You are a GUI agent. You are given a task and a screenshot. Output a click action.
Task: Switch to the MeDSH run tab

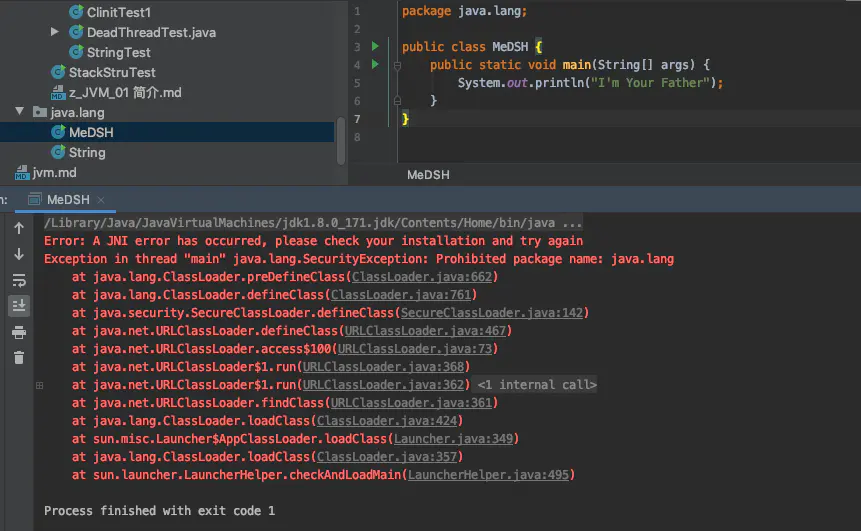click(x=68, y=200)
